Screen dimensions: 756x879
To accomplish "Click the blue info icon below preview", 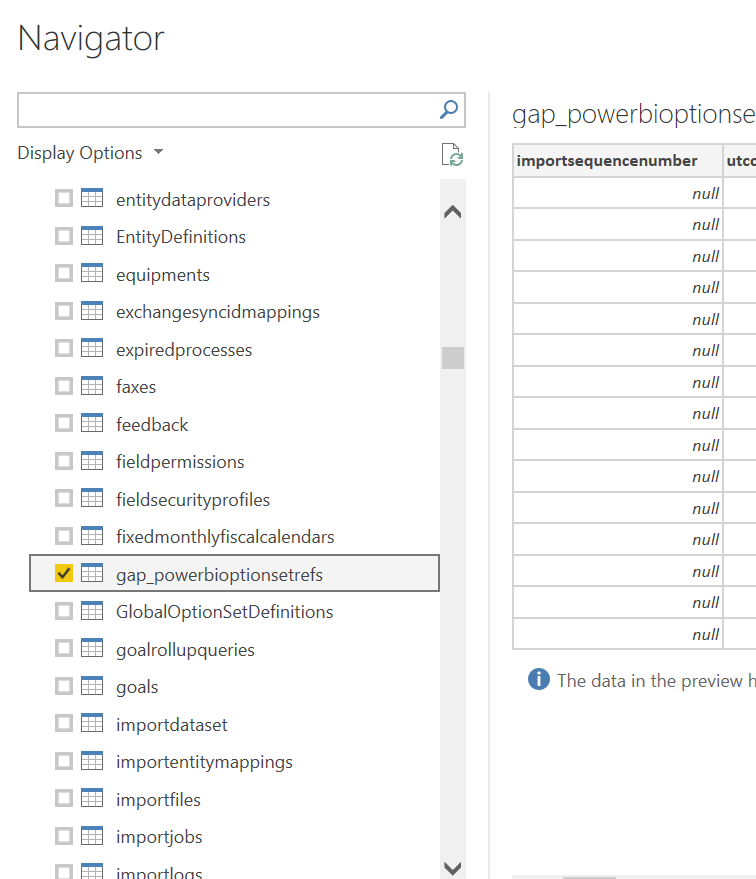I will [x=539, y=679].
